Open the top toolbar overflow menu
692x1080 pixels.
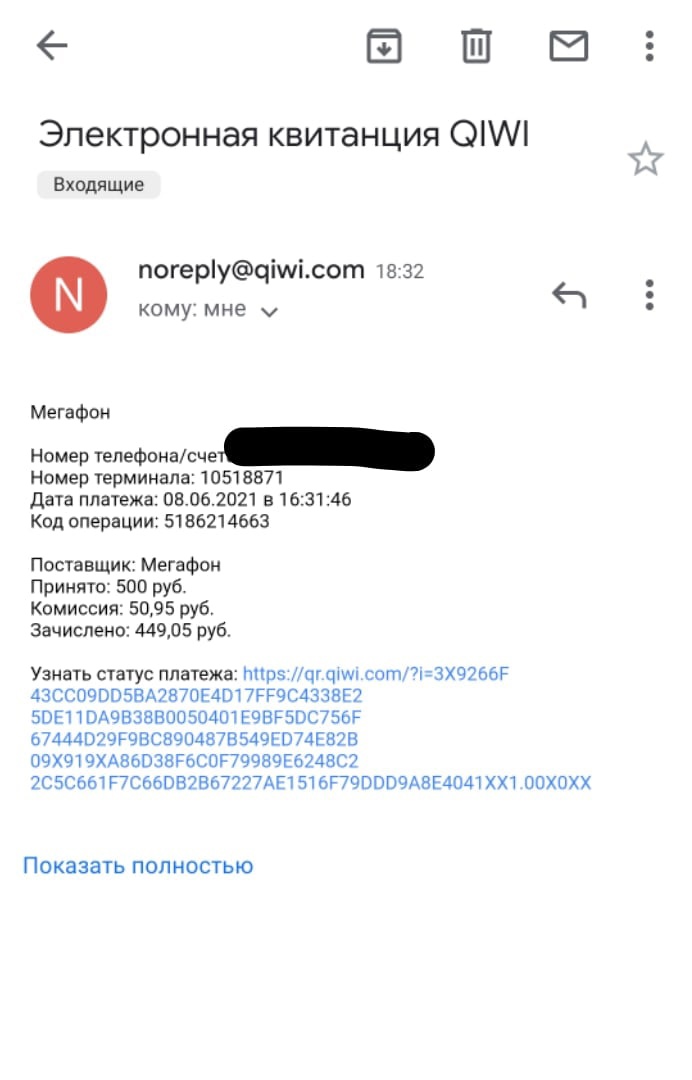(x=649, y=45)
